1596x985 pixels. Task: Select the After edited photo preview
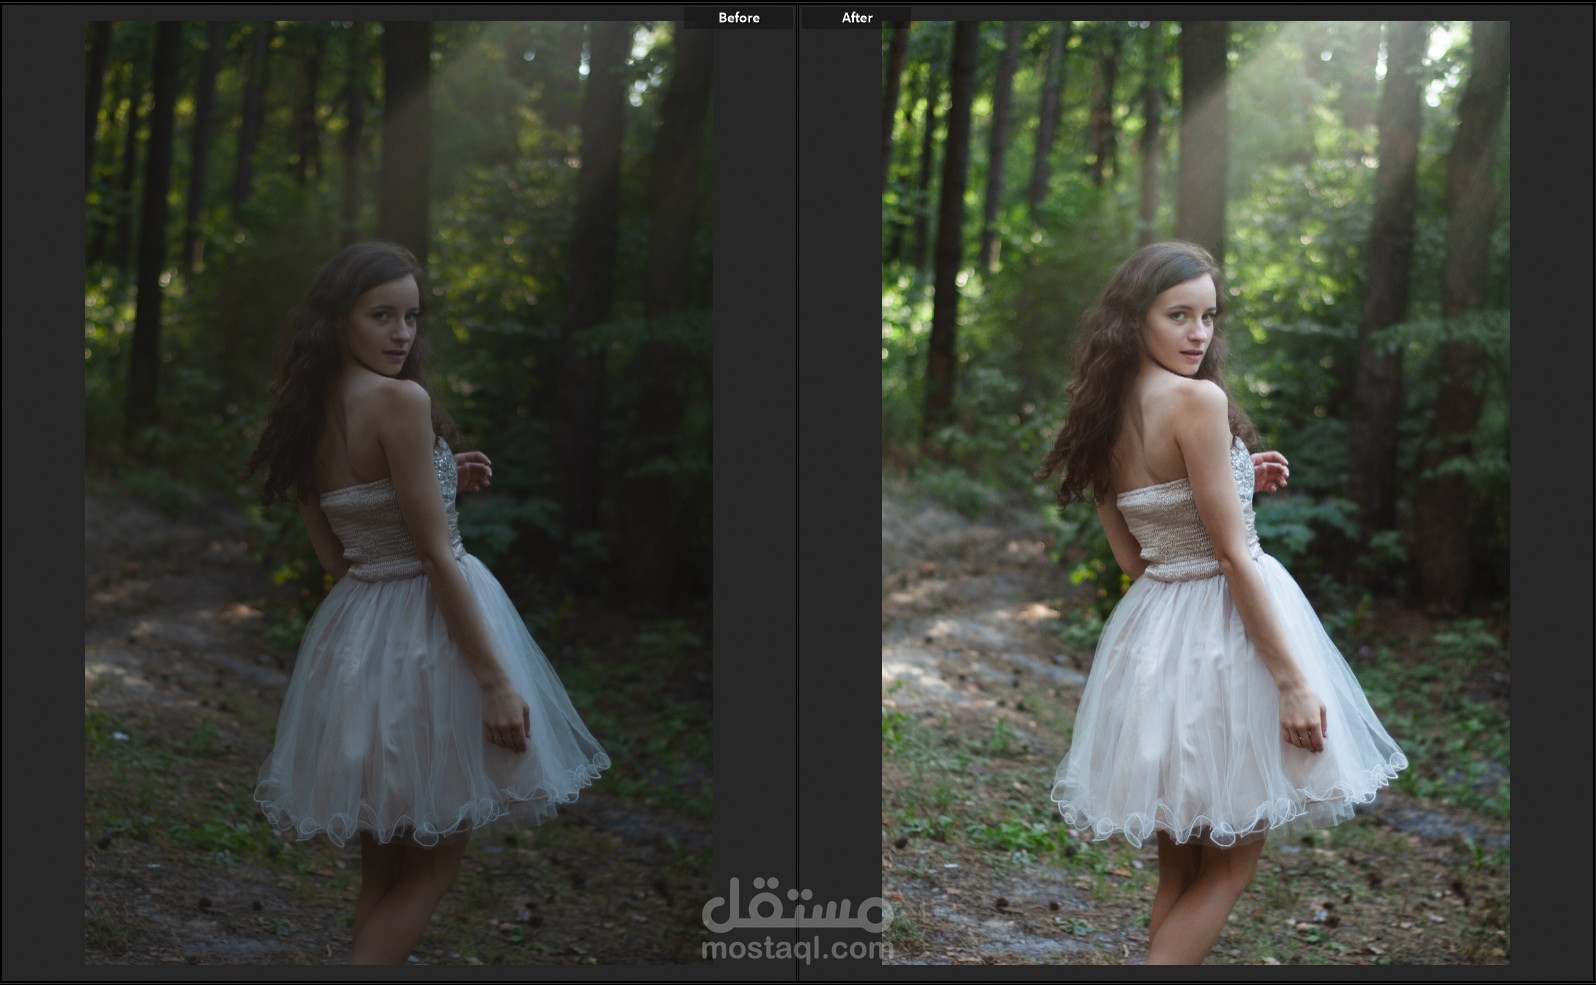tap(1196, 493)
